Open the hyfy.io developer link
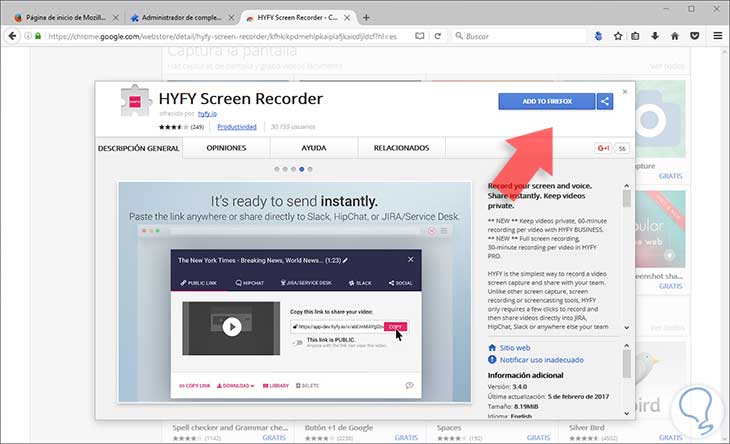This screenshot has width=730, height=444. pos(207,114)
